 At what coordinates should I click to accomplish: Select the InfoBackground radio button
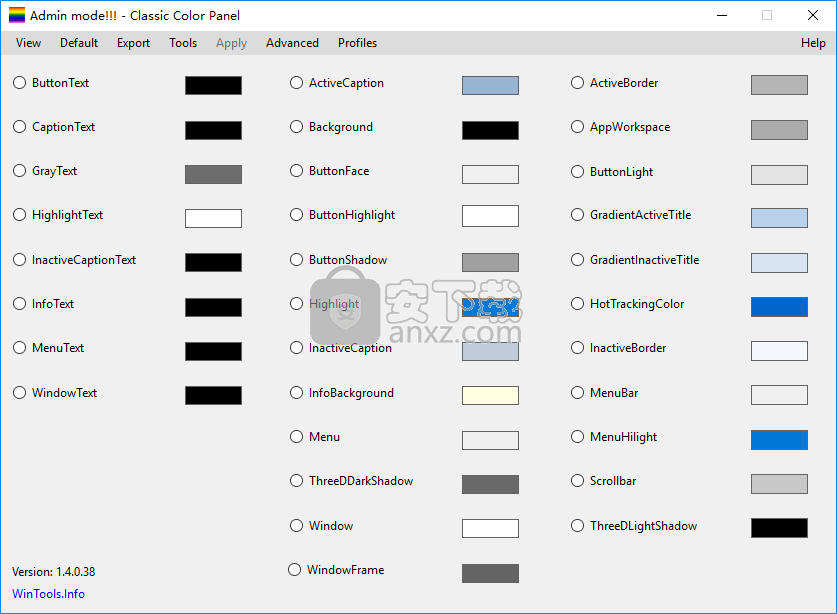(296, 393)
